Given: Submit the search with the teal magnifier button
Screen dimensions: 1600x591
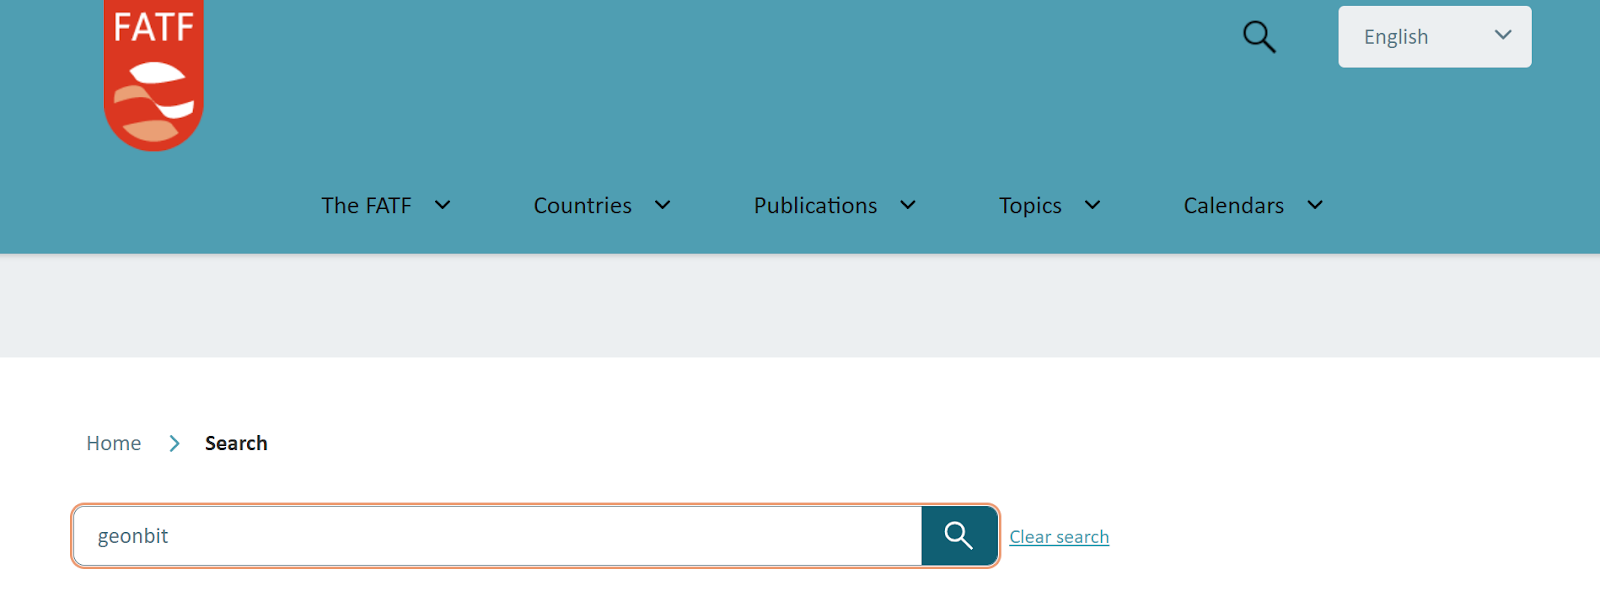Looking at the screenshot, I should coord(959,536).
